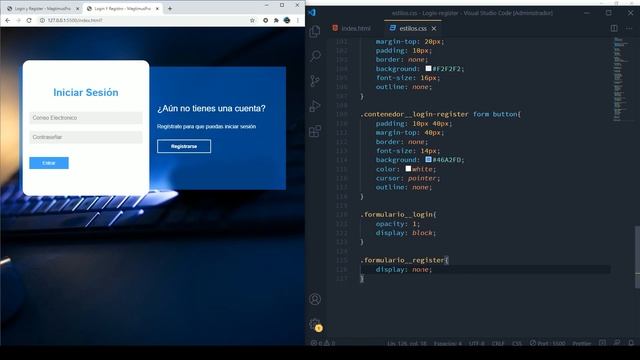Screen dimensions: 640x360
Task: Switch to the first Chrome tab Login y Register
Action: [42, 8]
